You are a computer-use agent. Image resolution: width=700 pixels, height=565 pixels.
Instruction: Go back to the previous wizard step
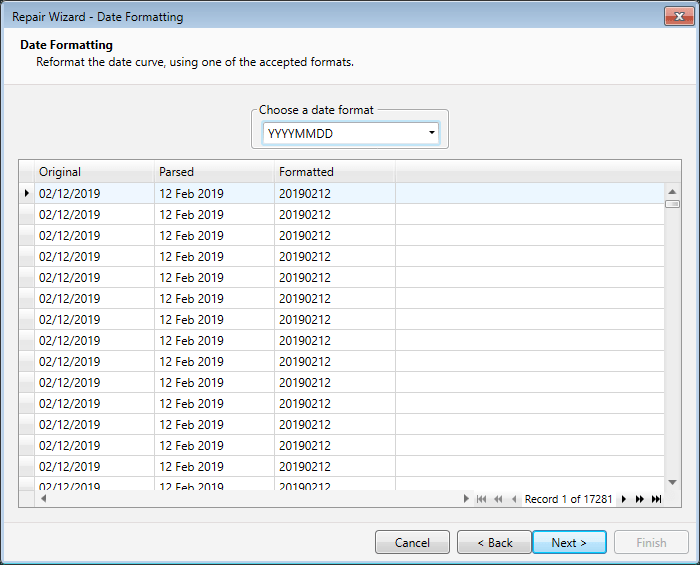(x=494, y=542)
